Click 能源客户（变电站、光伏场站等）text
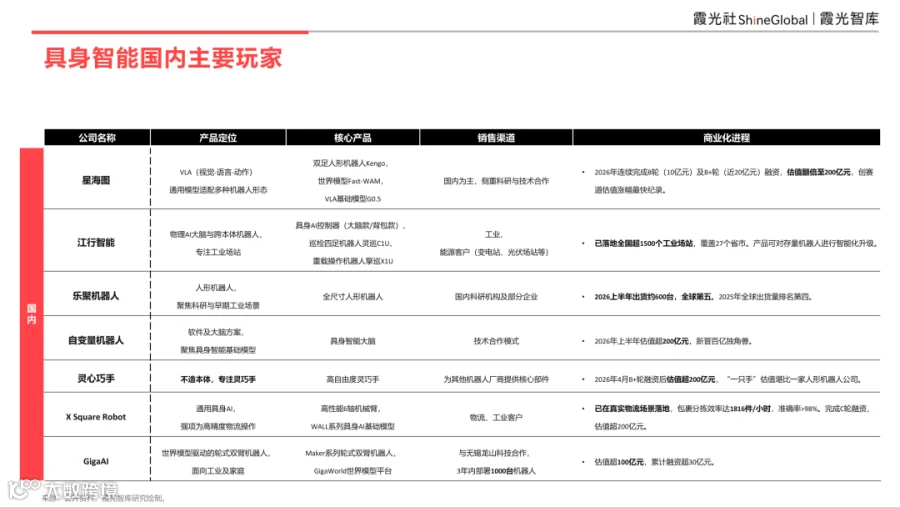The image size is (900, 507). pos(494,252)
